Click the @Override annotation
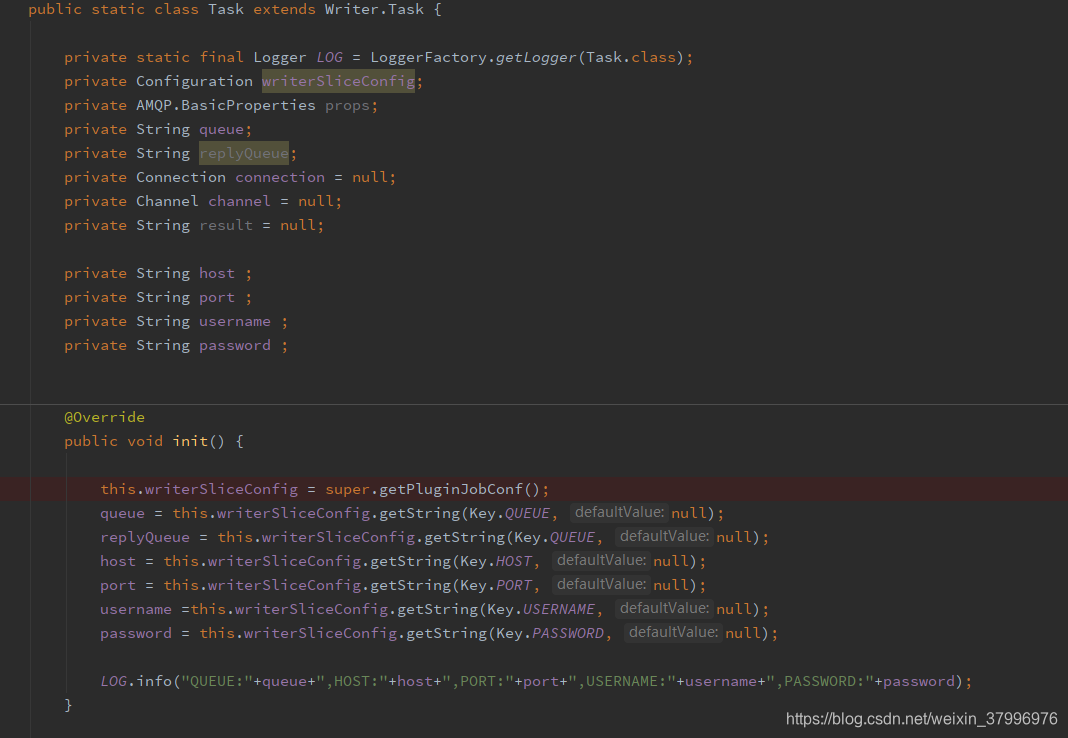The width and height of the screenshot is (1068, 738). tap(104, 417)
